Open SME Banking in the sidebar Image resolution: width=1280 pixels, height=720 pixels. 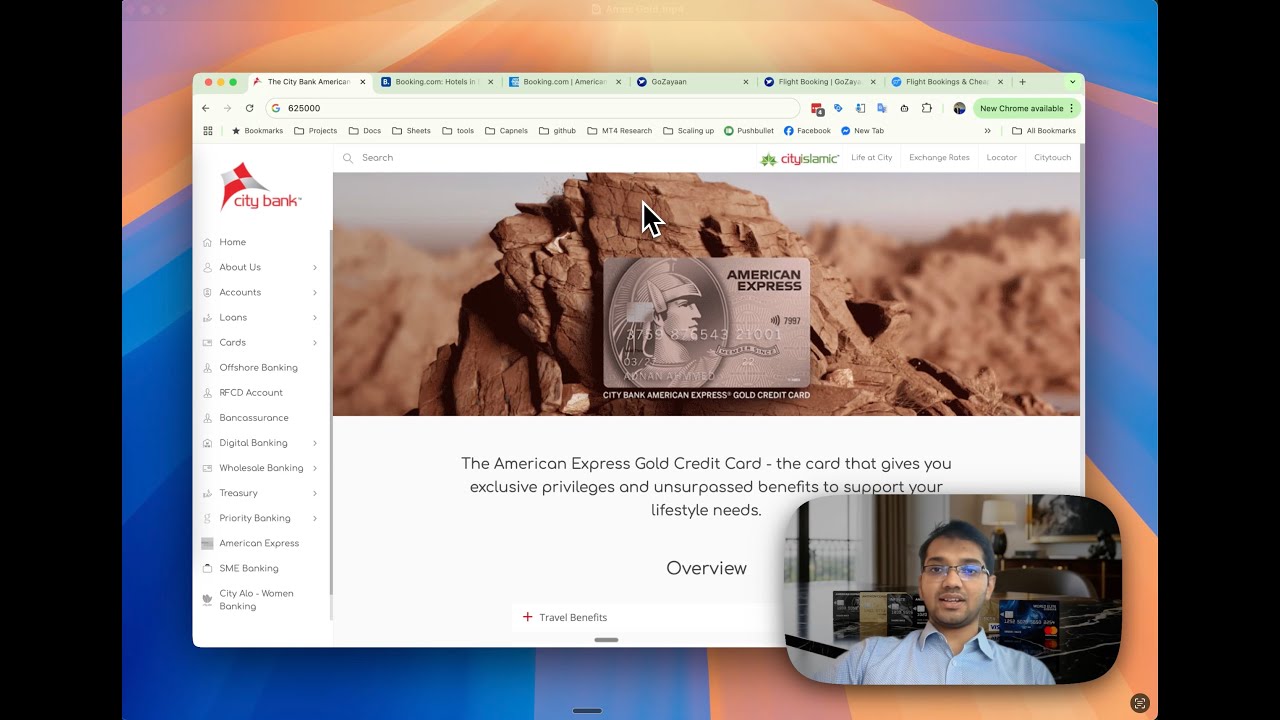249,568
